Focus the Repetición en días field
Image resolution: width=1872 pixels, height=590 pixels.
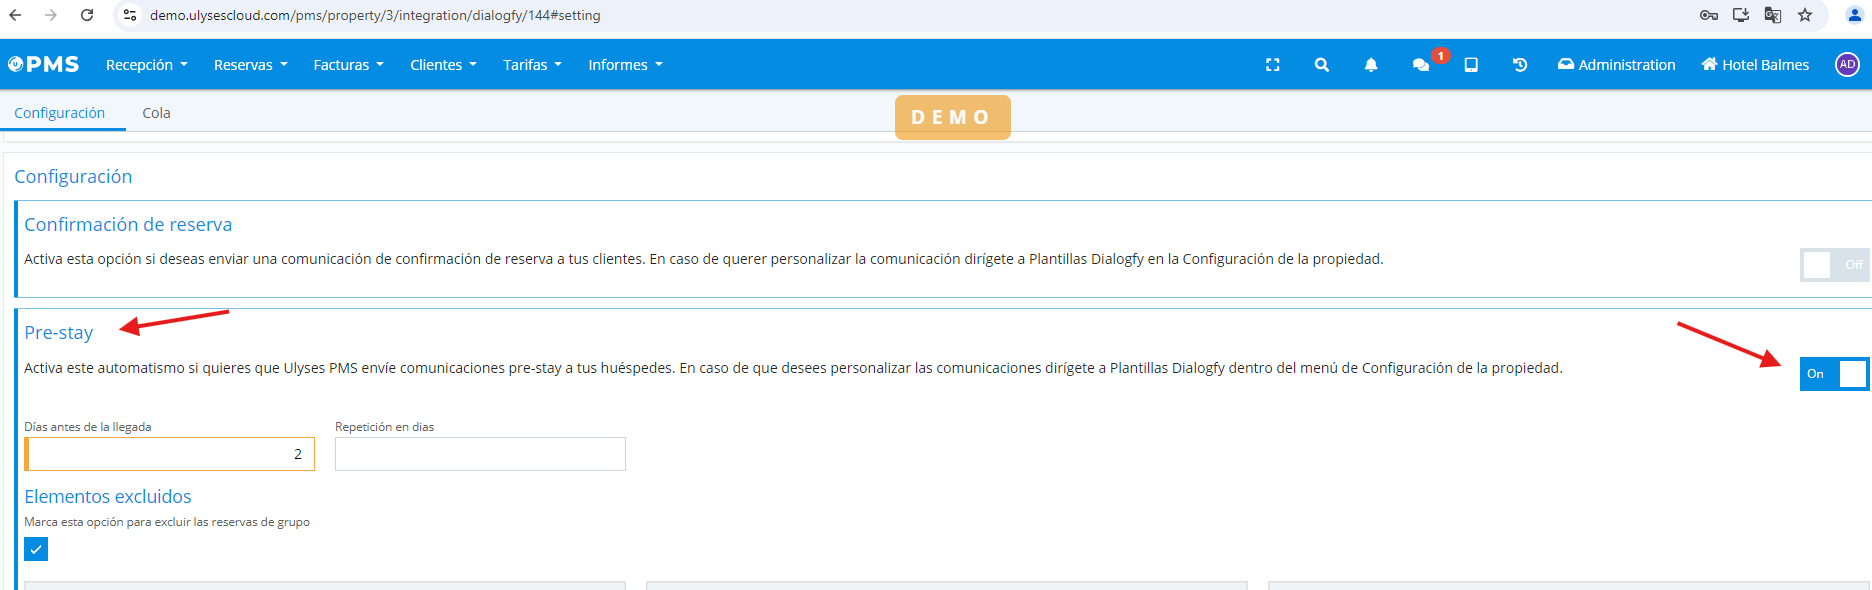point(480,454)
